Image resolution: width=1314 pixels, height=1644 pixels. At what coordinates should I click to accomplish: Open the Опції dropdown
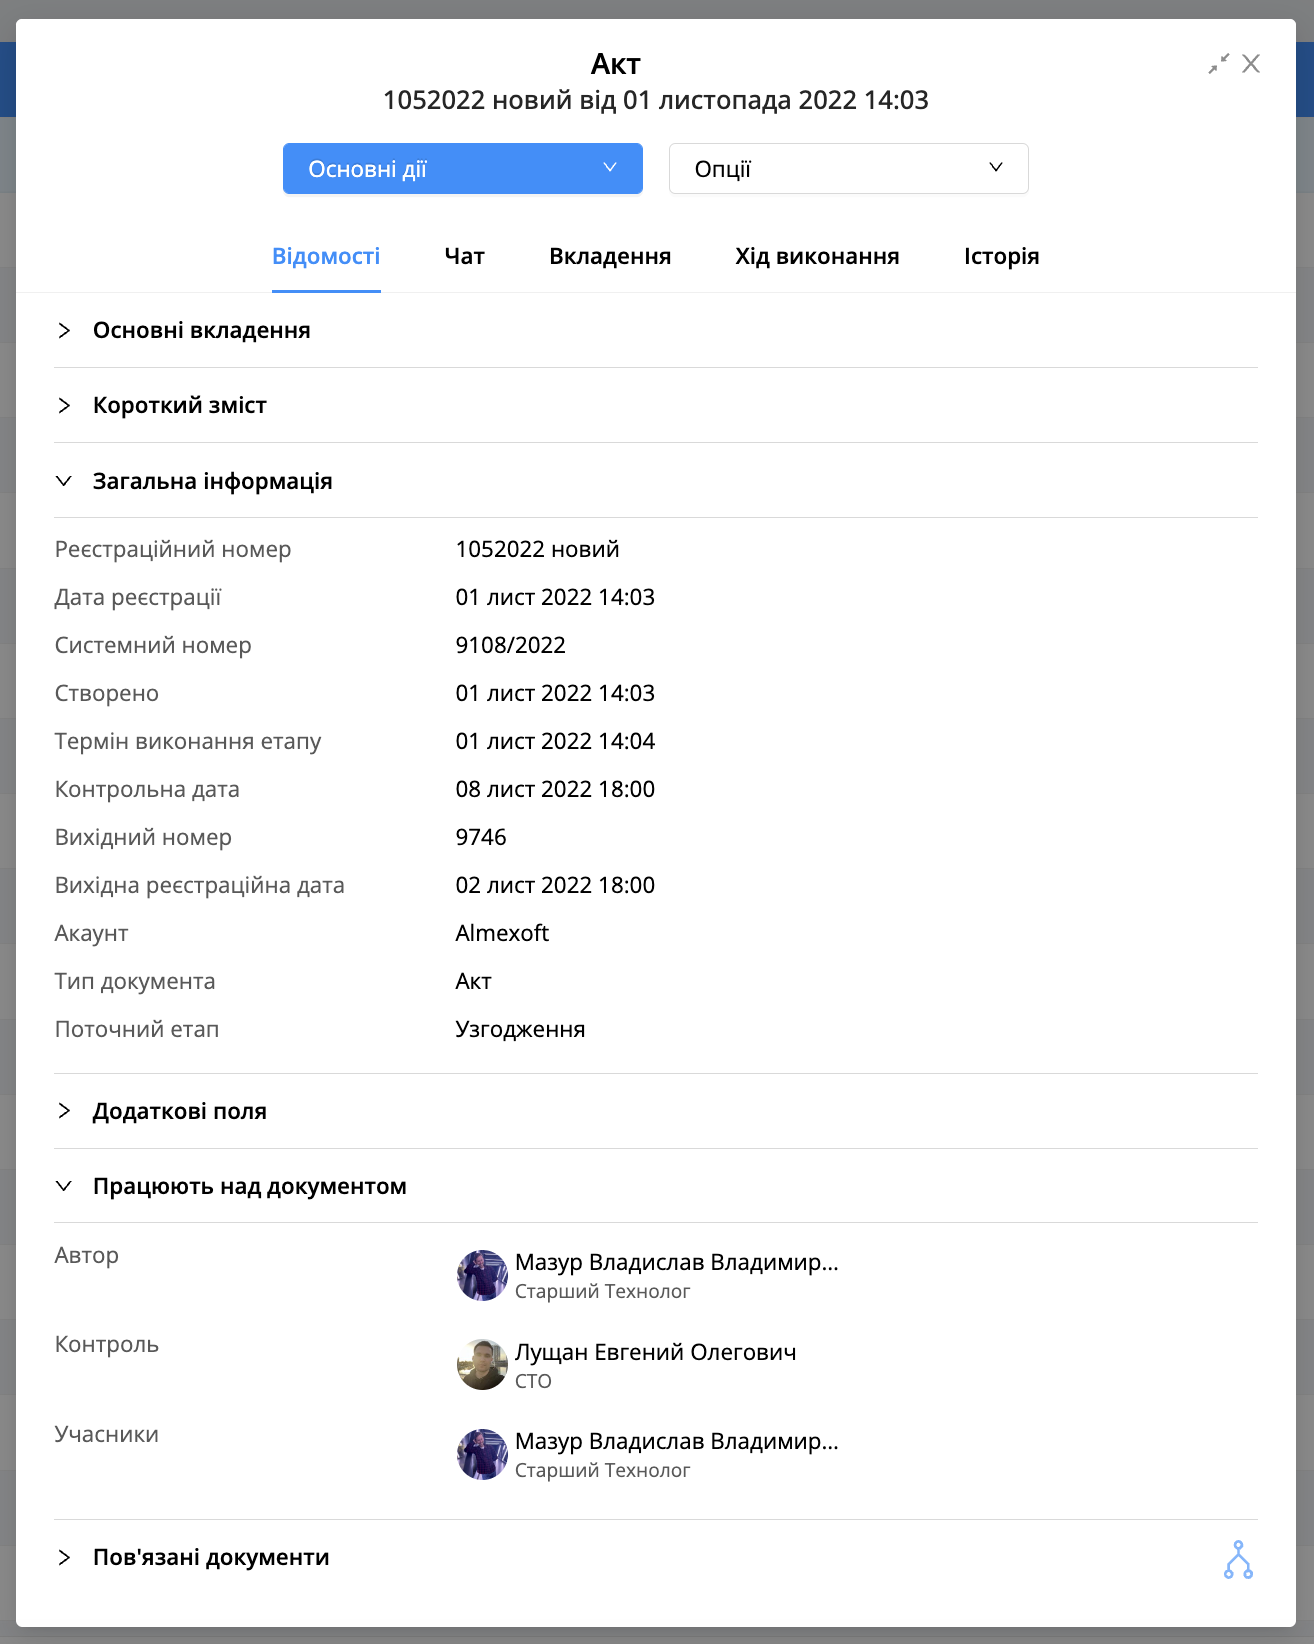coord(849,169)
